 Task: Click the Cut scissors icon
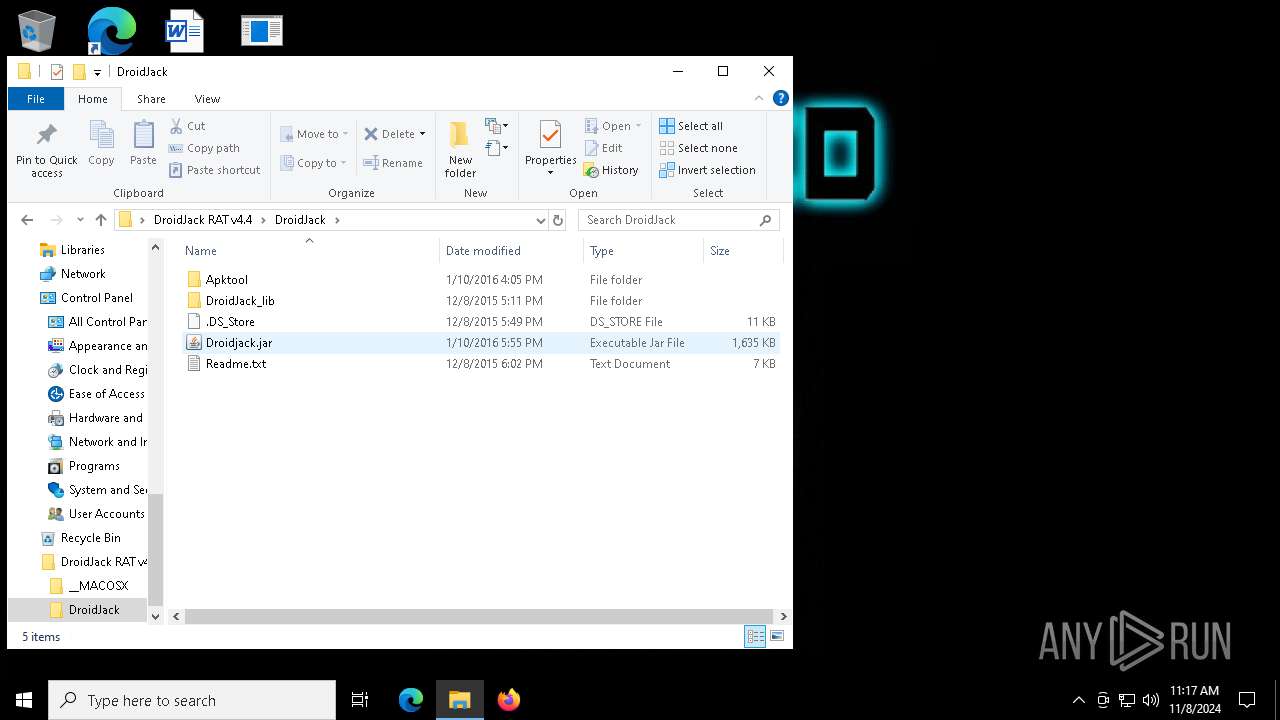[x=177, y=126]
